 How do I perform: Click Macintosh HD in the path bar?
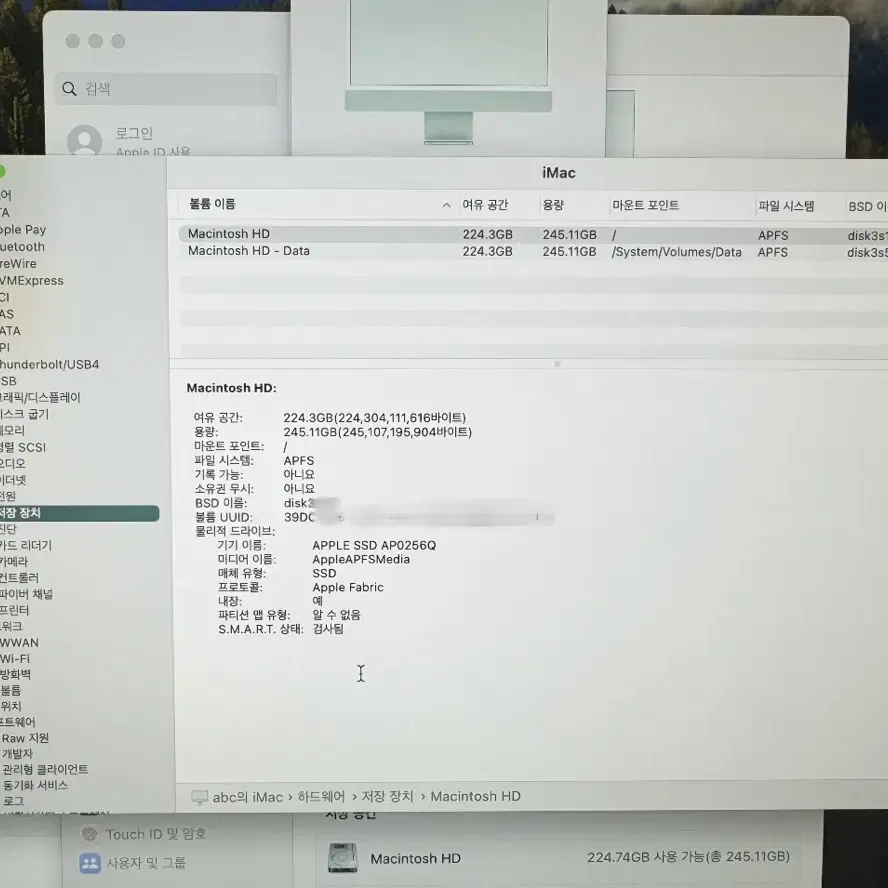475,797
